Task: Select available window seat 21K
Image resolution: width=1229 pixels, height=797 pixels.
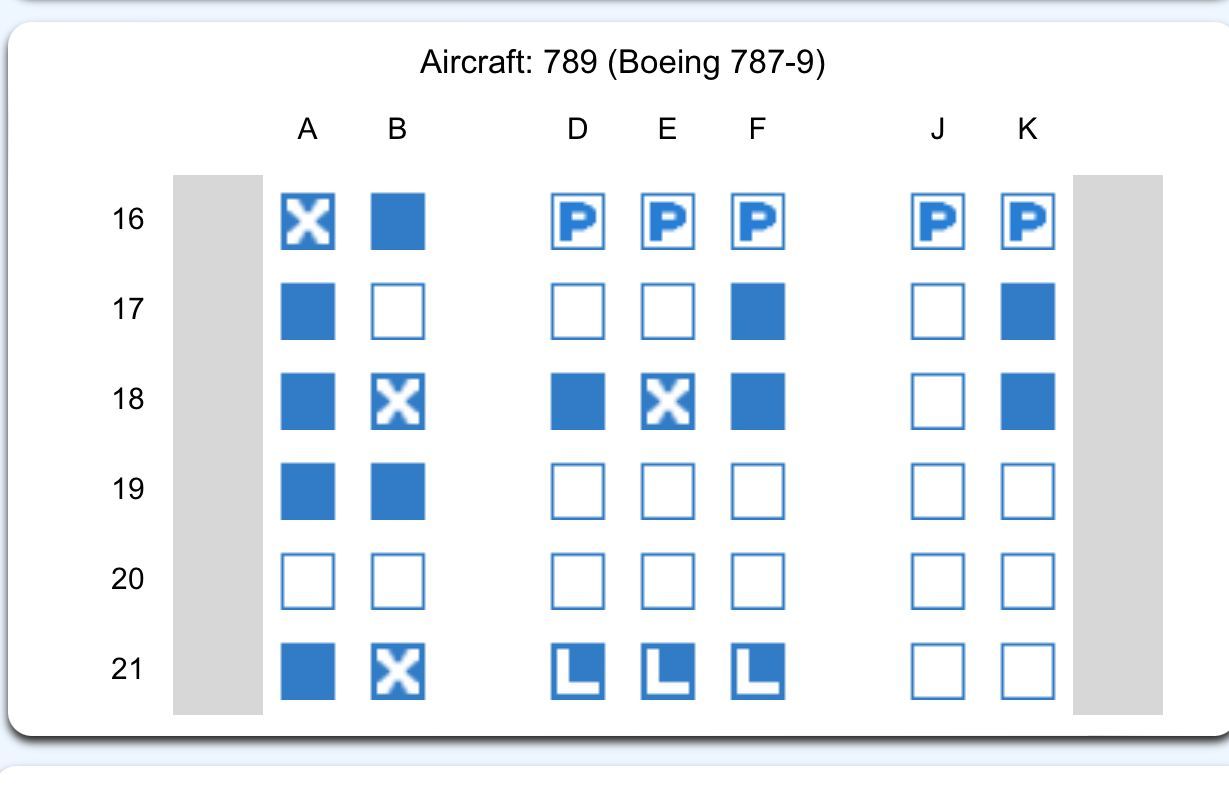Action: pos(1027,671)
